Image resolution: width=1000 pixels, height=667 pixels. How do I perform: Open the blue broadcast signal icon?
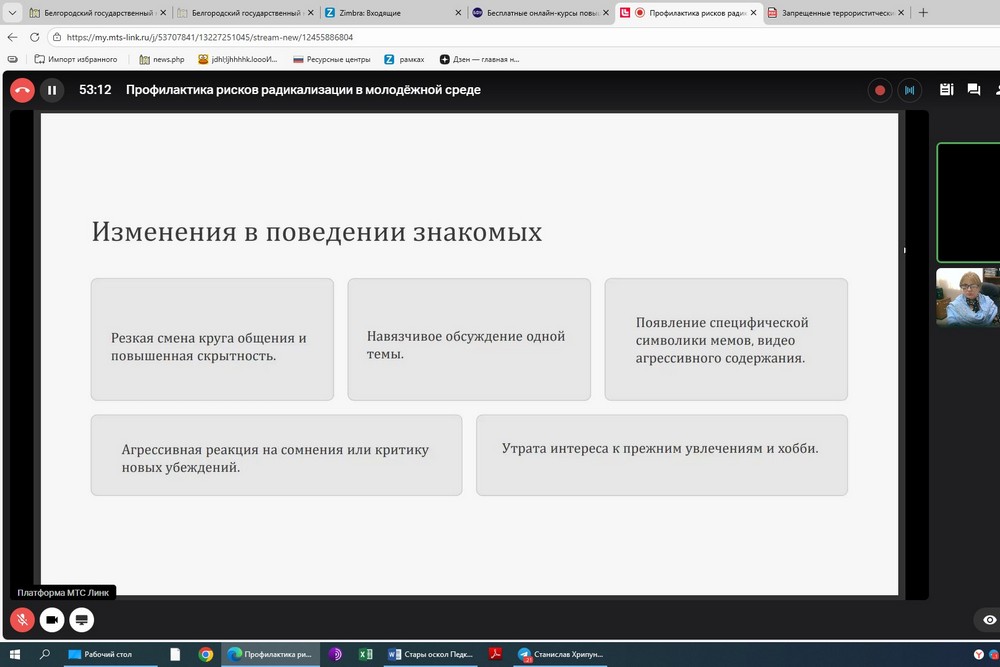coord(909,90)
